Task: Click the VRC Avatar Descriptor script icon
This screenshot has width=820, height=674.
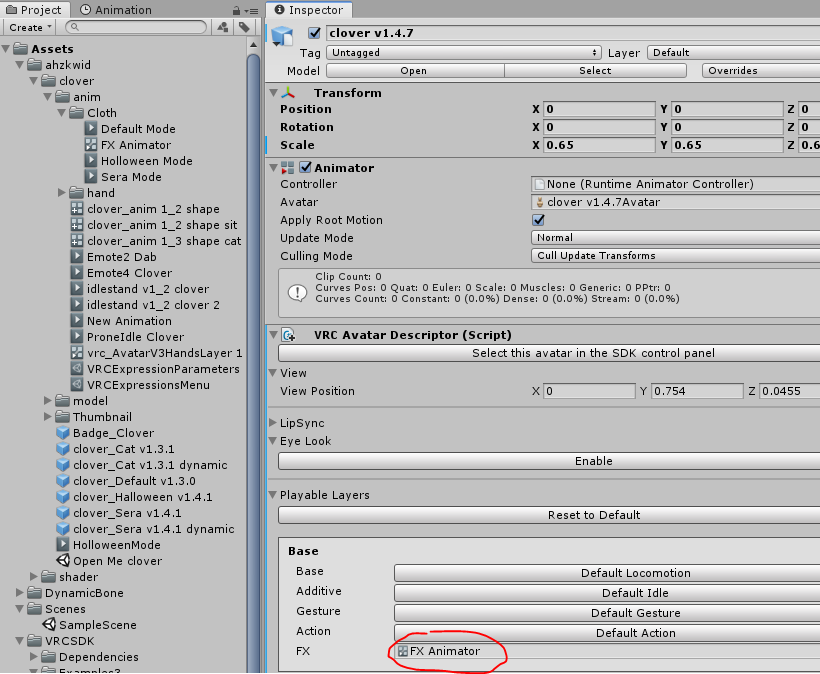Action: [x=288, y=335]
